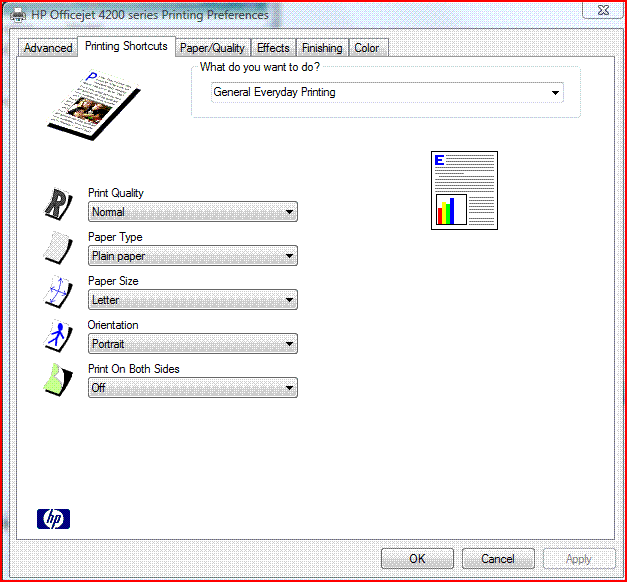Click the Paper Size arrows icon
Screen dimensions: 627x582
tap(58, 292)
